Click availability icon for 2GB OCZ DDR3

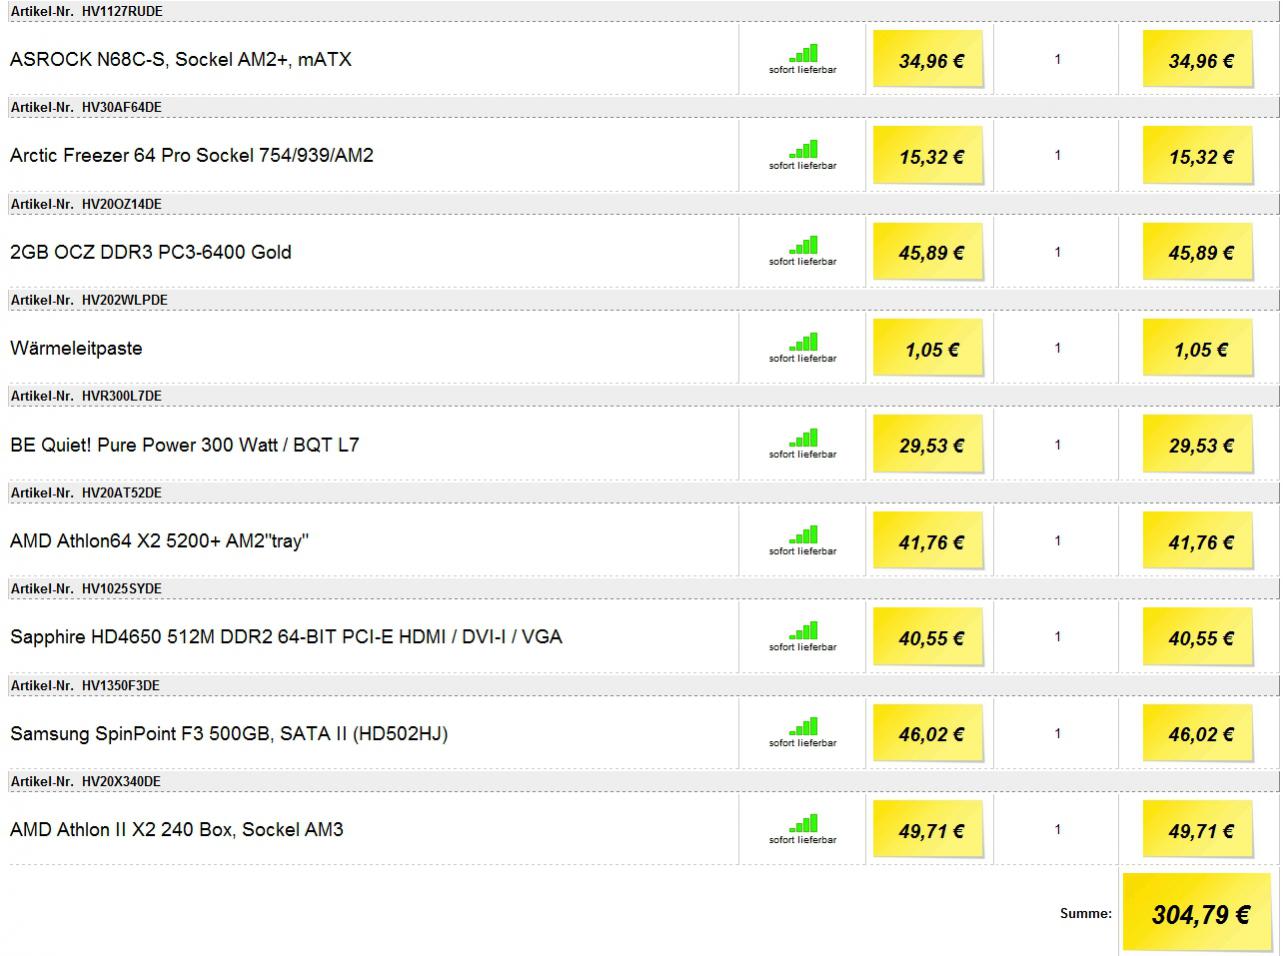tap(803, 246)
